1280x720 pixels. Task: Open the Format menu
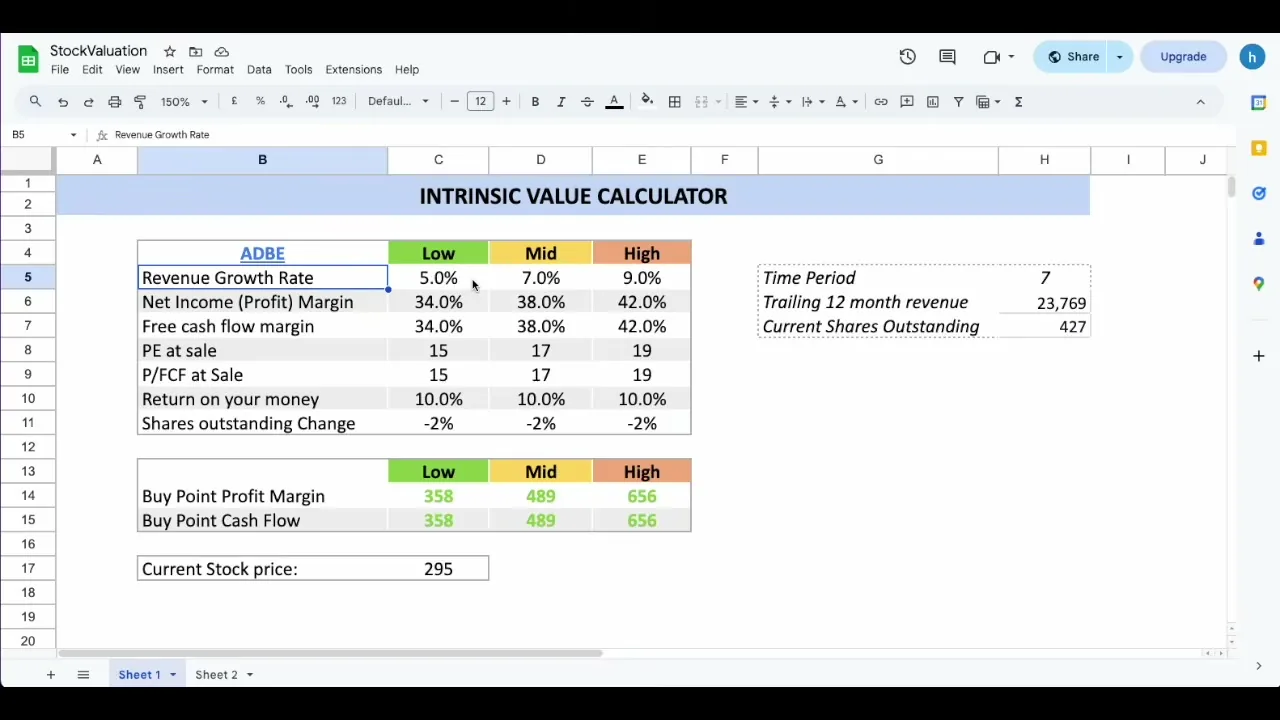tap(215, 70)
